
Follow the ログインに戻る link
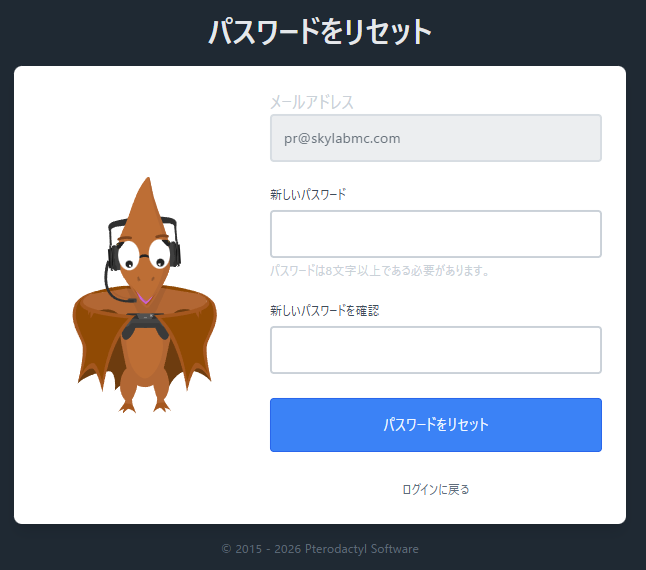pyautogui.click(x=435, y=489)
